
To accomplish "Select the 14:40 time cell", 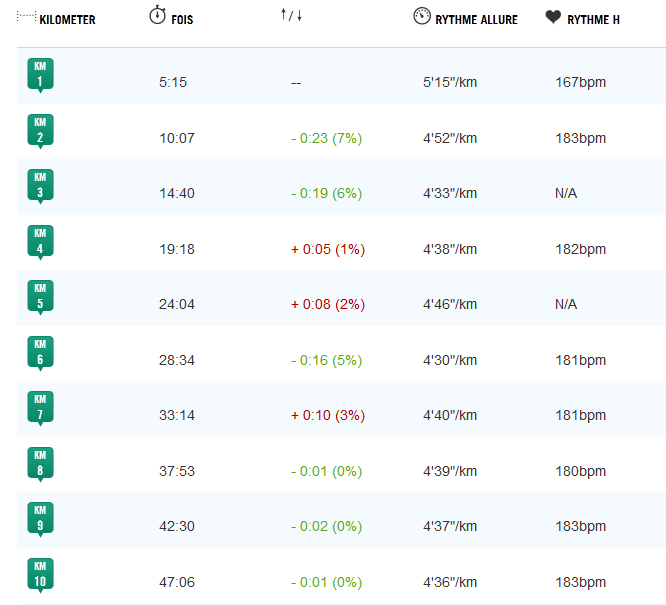I will pos(177,193).
